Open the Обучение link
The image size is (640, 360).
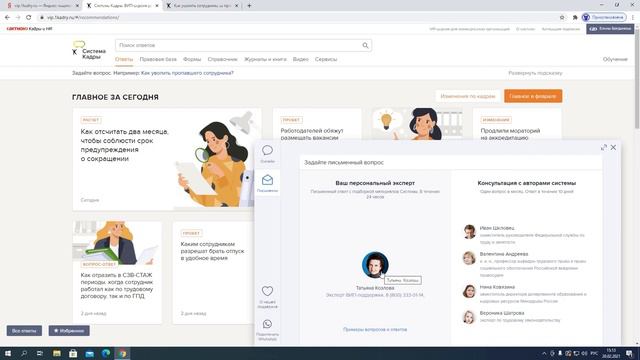pos(615,59)
